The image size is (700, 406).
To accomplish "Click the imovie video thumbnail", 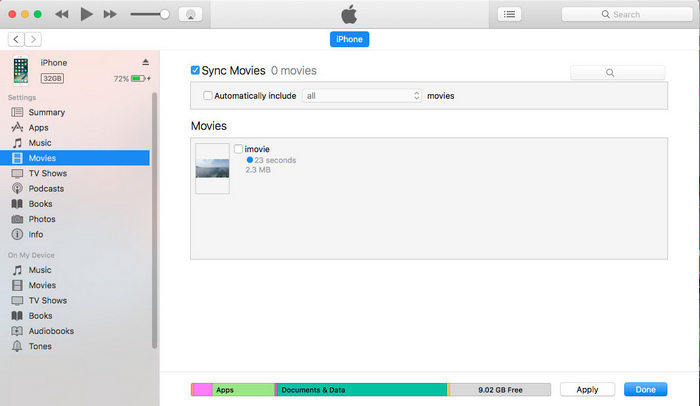I will coord(212,168).
